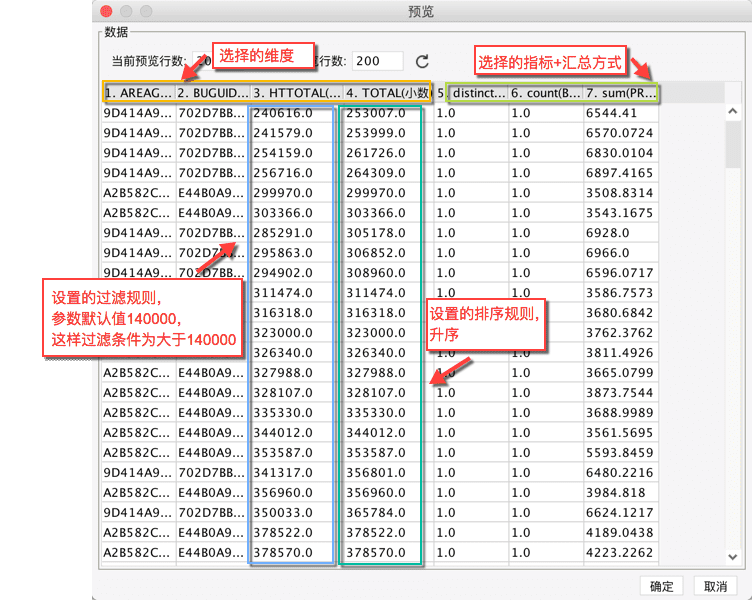
Task: Select column header 3. HTTOTAL(...
Action: tap(297, 93)
